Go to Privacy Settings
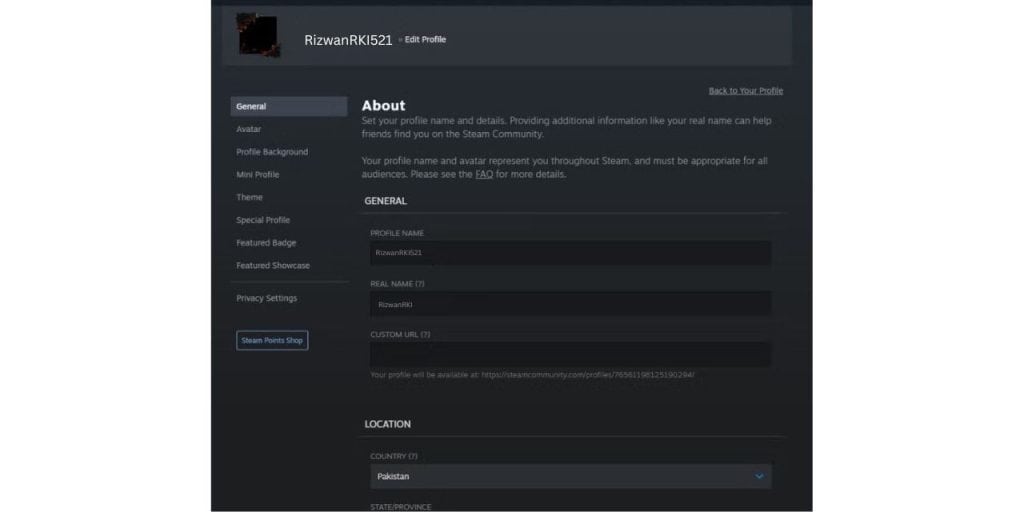This screenshot has height=512, width=1024. 266,298
